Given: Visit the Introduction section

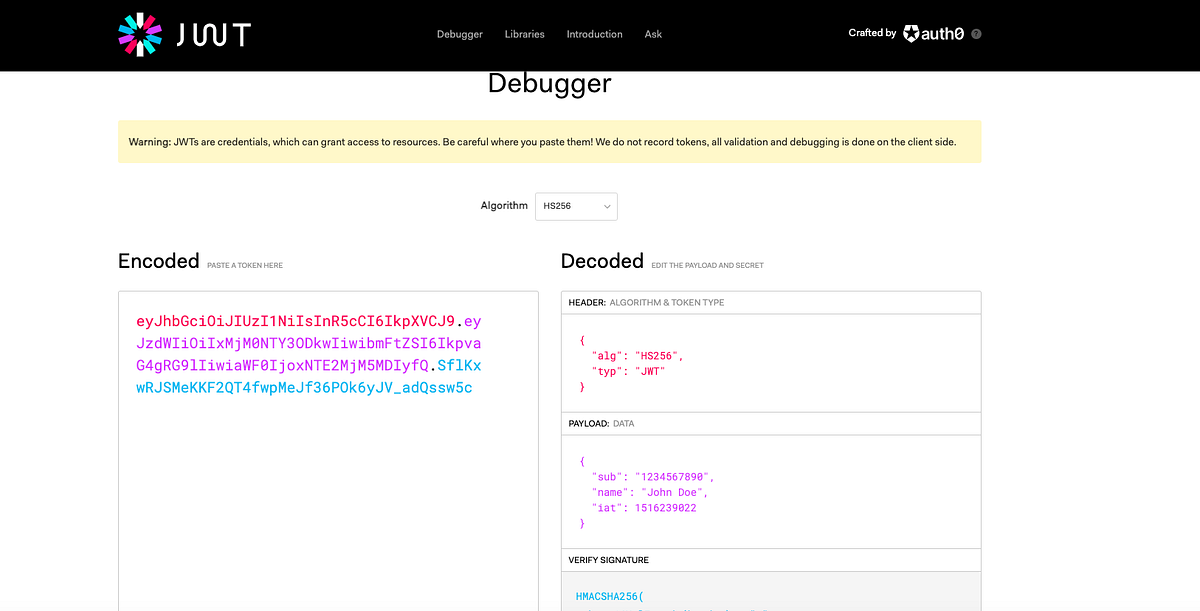Looking at the screenshot, I should [594, 34].
